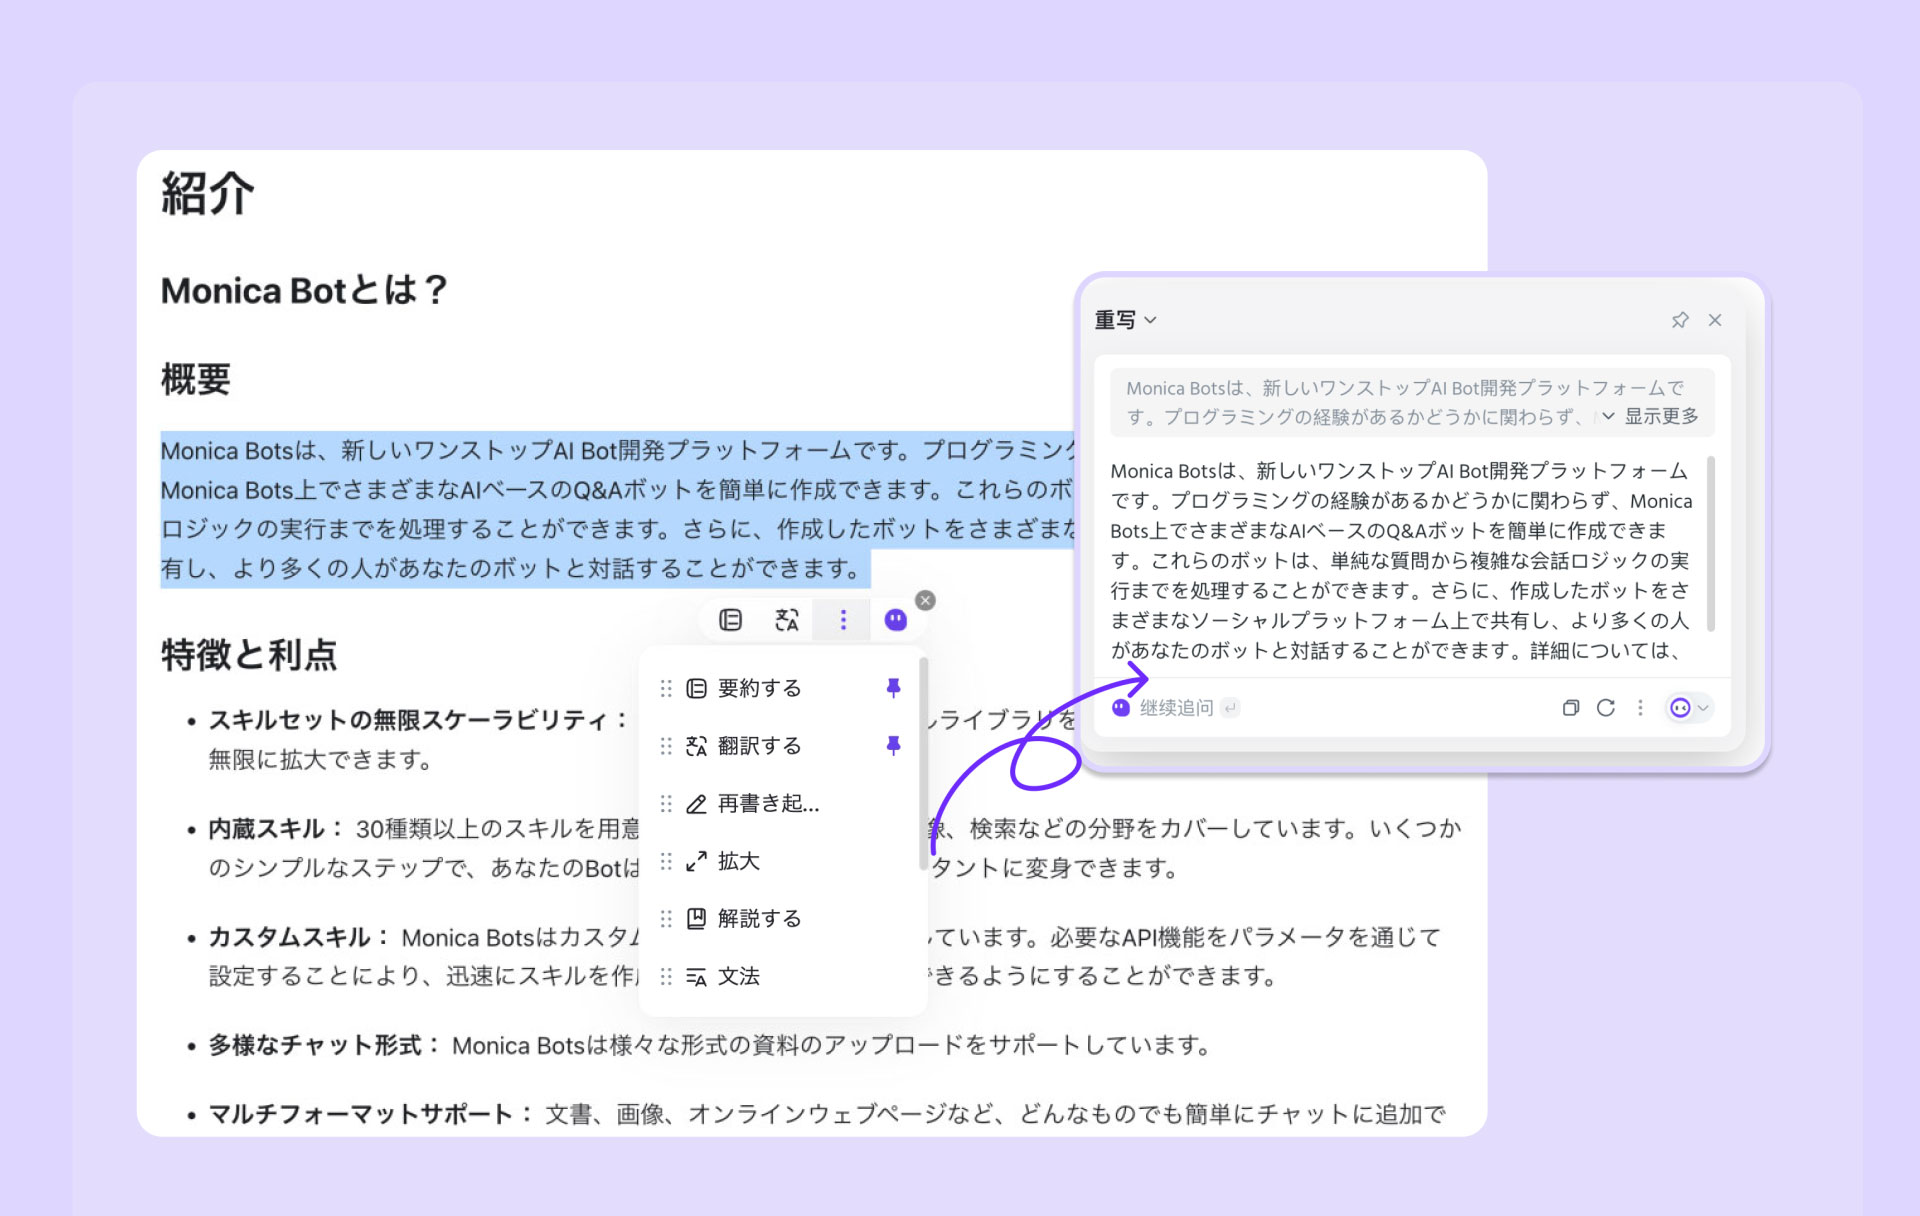Screen dimensions: 1920x1216
Task: Click the expand arrows icon next to 拡大
Action: click(697, 861)
